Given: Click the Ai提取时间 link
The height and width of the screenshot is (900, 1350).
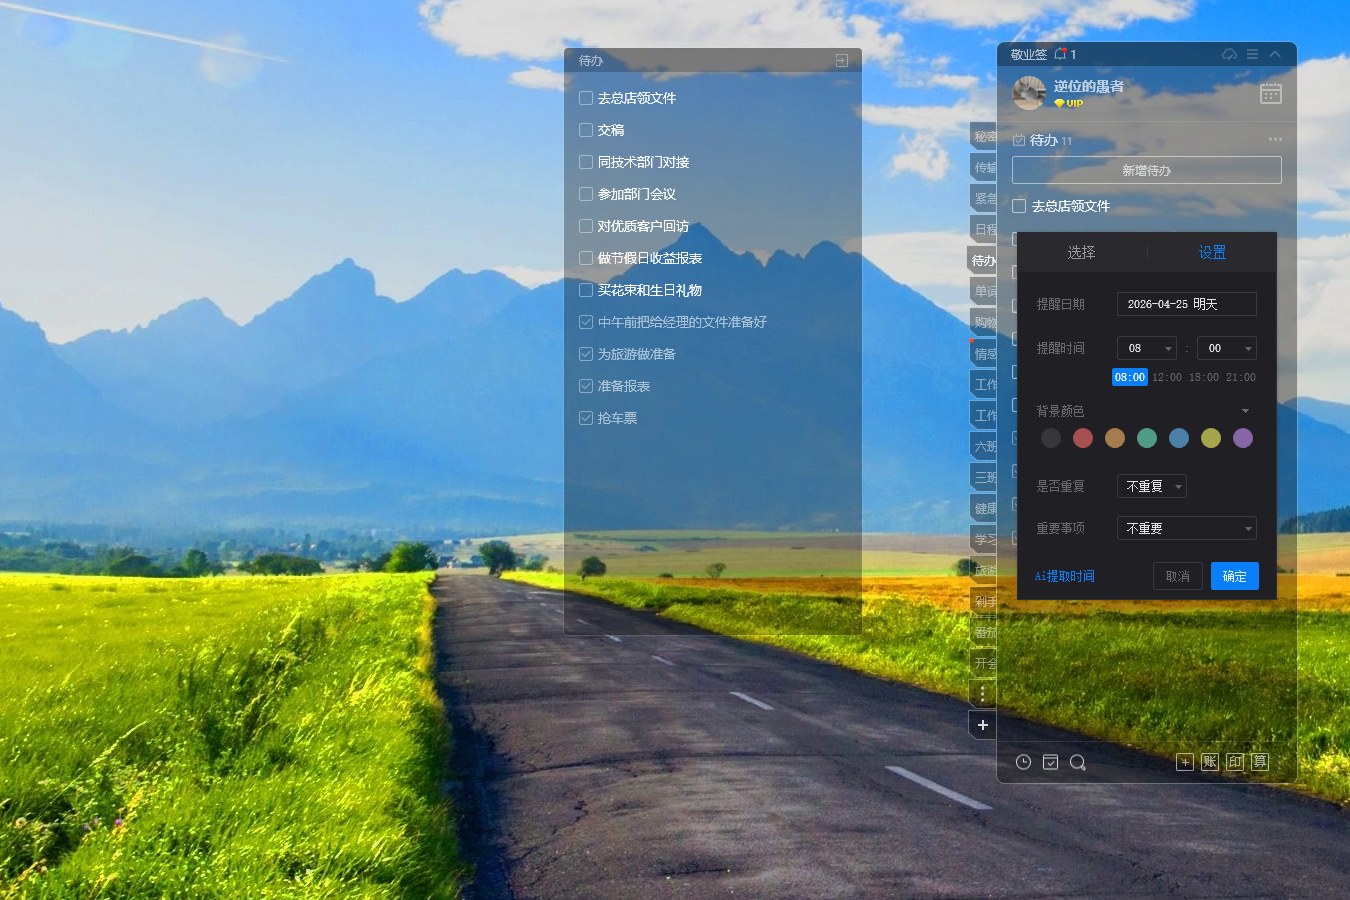Looking at the screenshot, I should point(1064,576).
